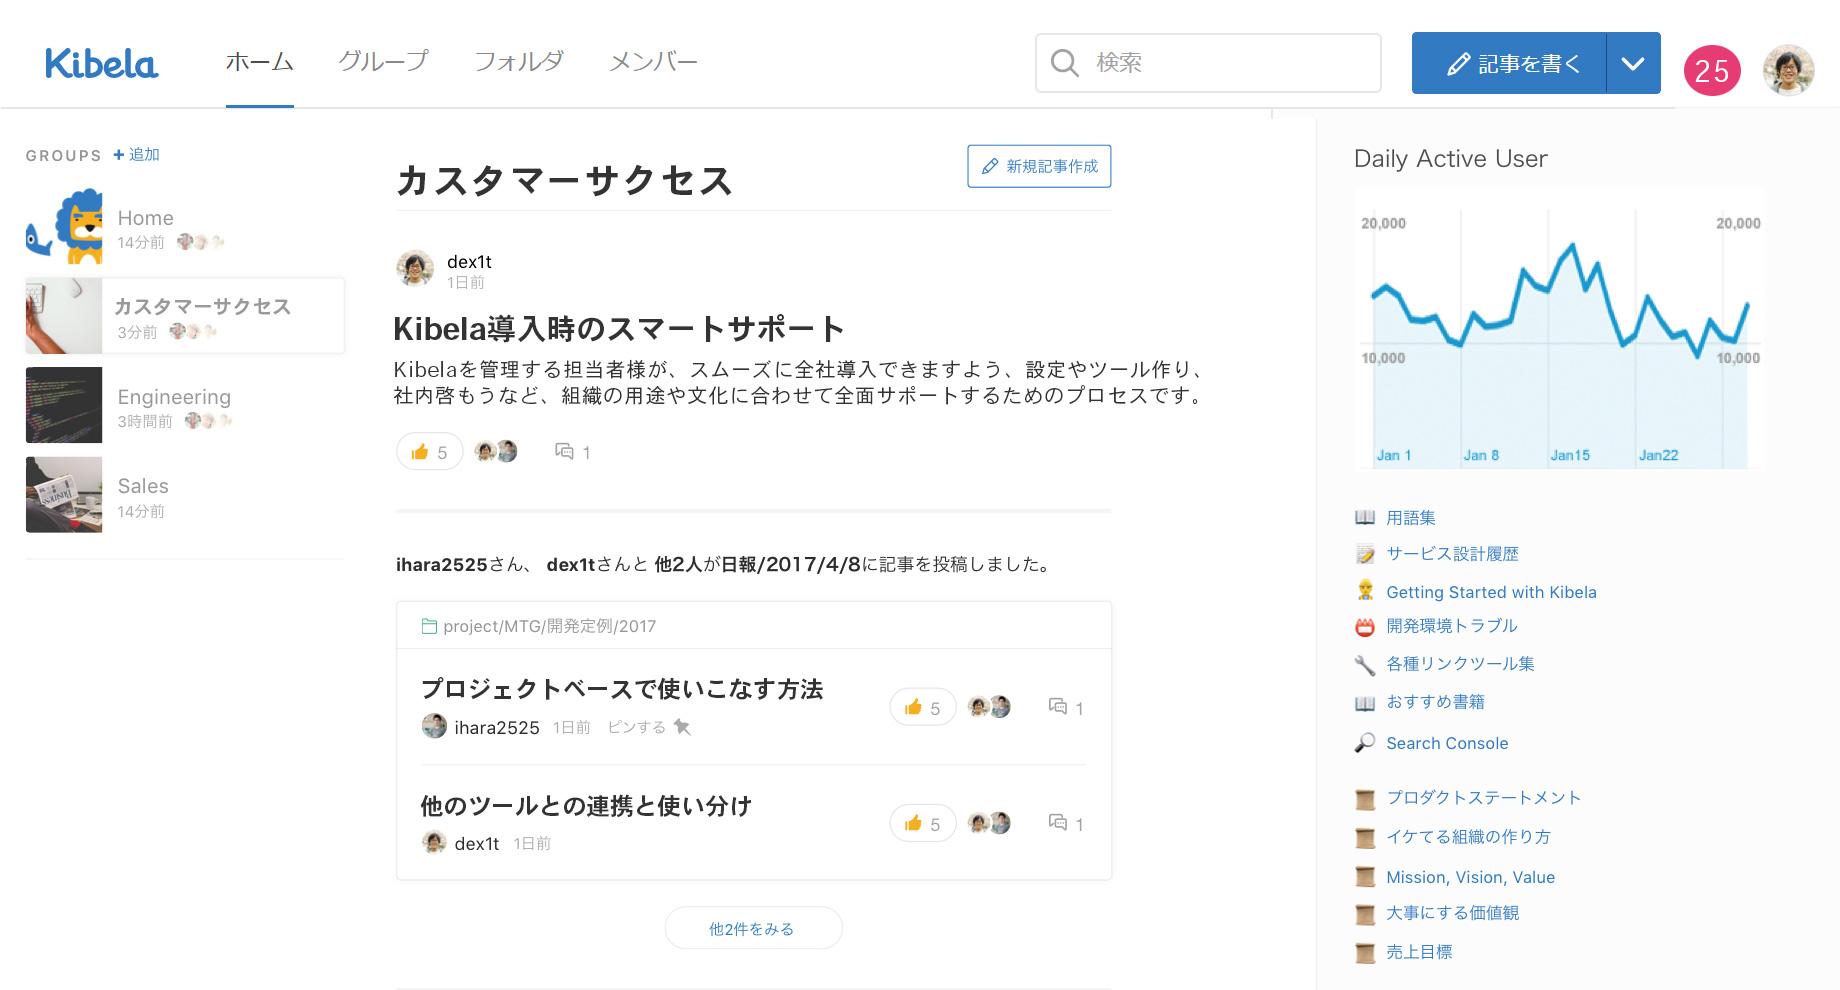Open the 開発環境トラブル link

(1452, 626)
